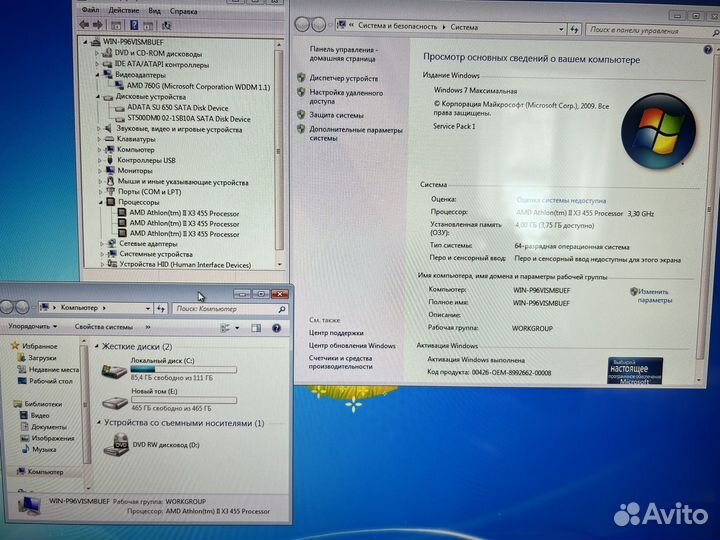Image resolution: width=720 pixels, height=540 pixels.
Task: Open the Файл menu in Device Manager
Action: (x=90, y=10)
